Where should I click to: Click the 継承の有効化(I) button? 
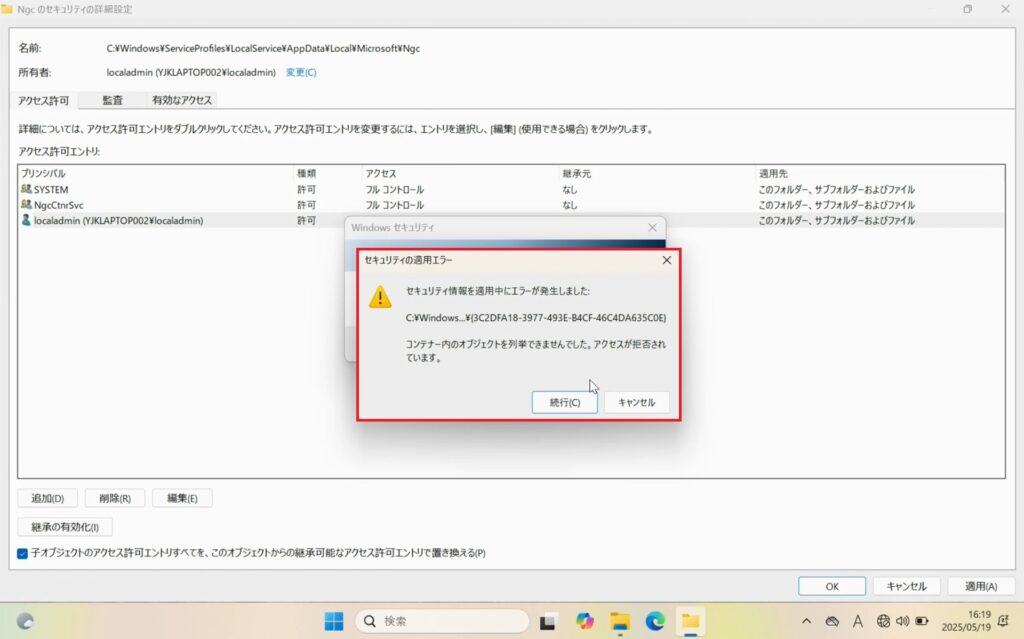(65, 527)
